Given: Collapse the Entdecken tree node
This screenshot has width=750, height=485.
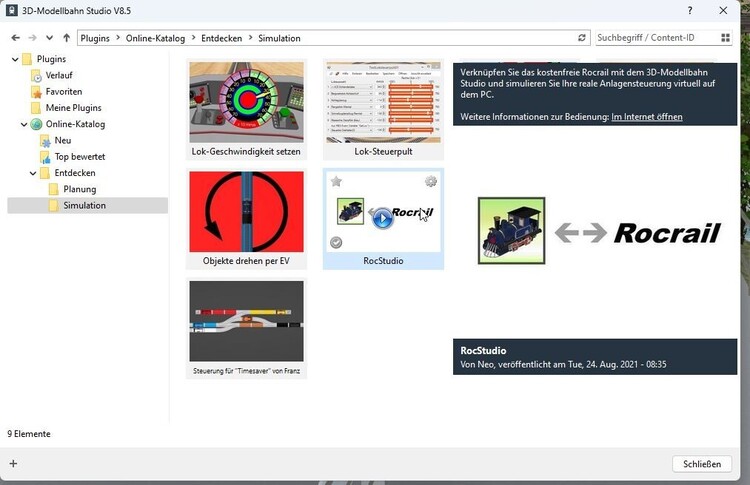Looking at the screenshot, I should (x=33, y=173).
